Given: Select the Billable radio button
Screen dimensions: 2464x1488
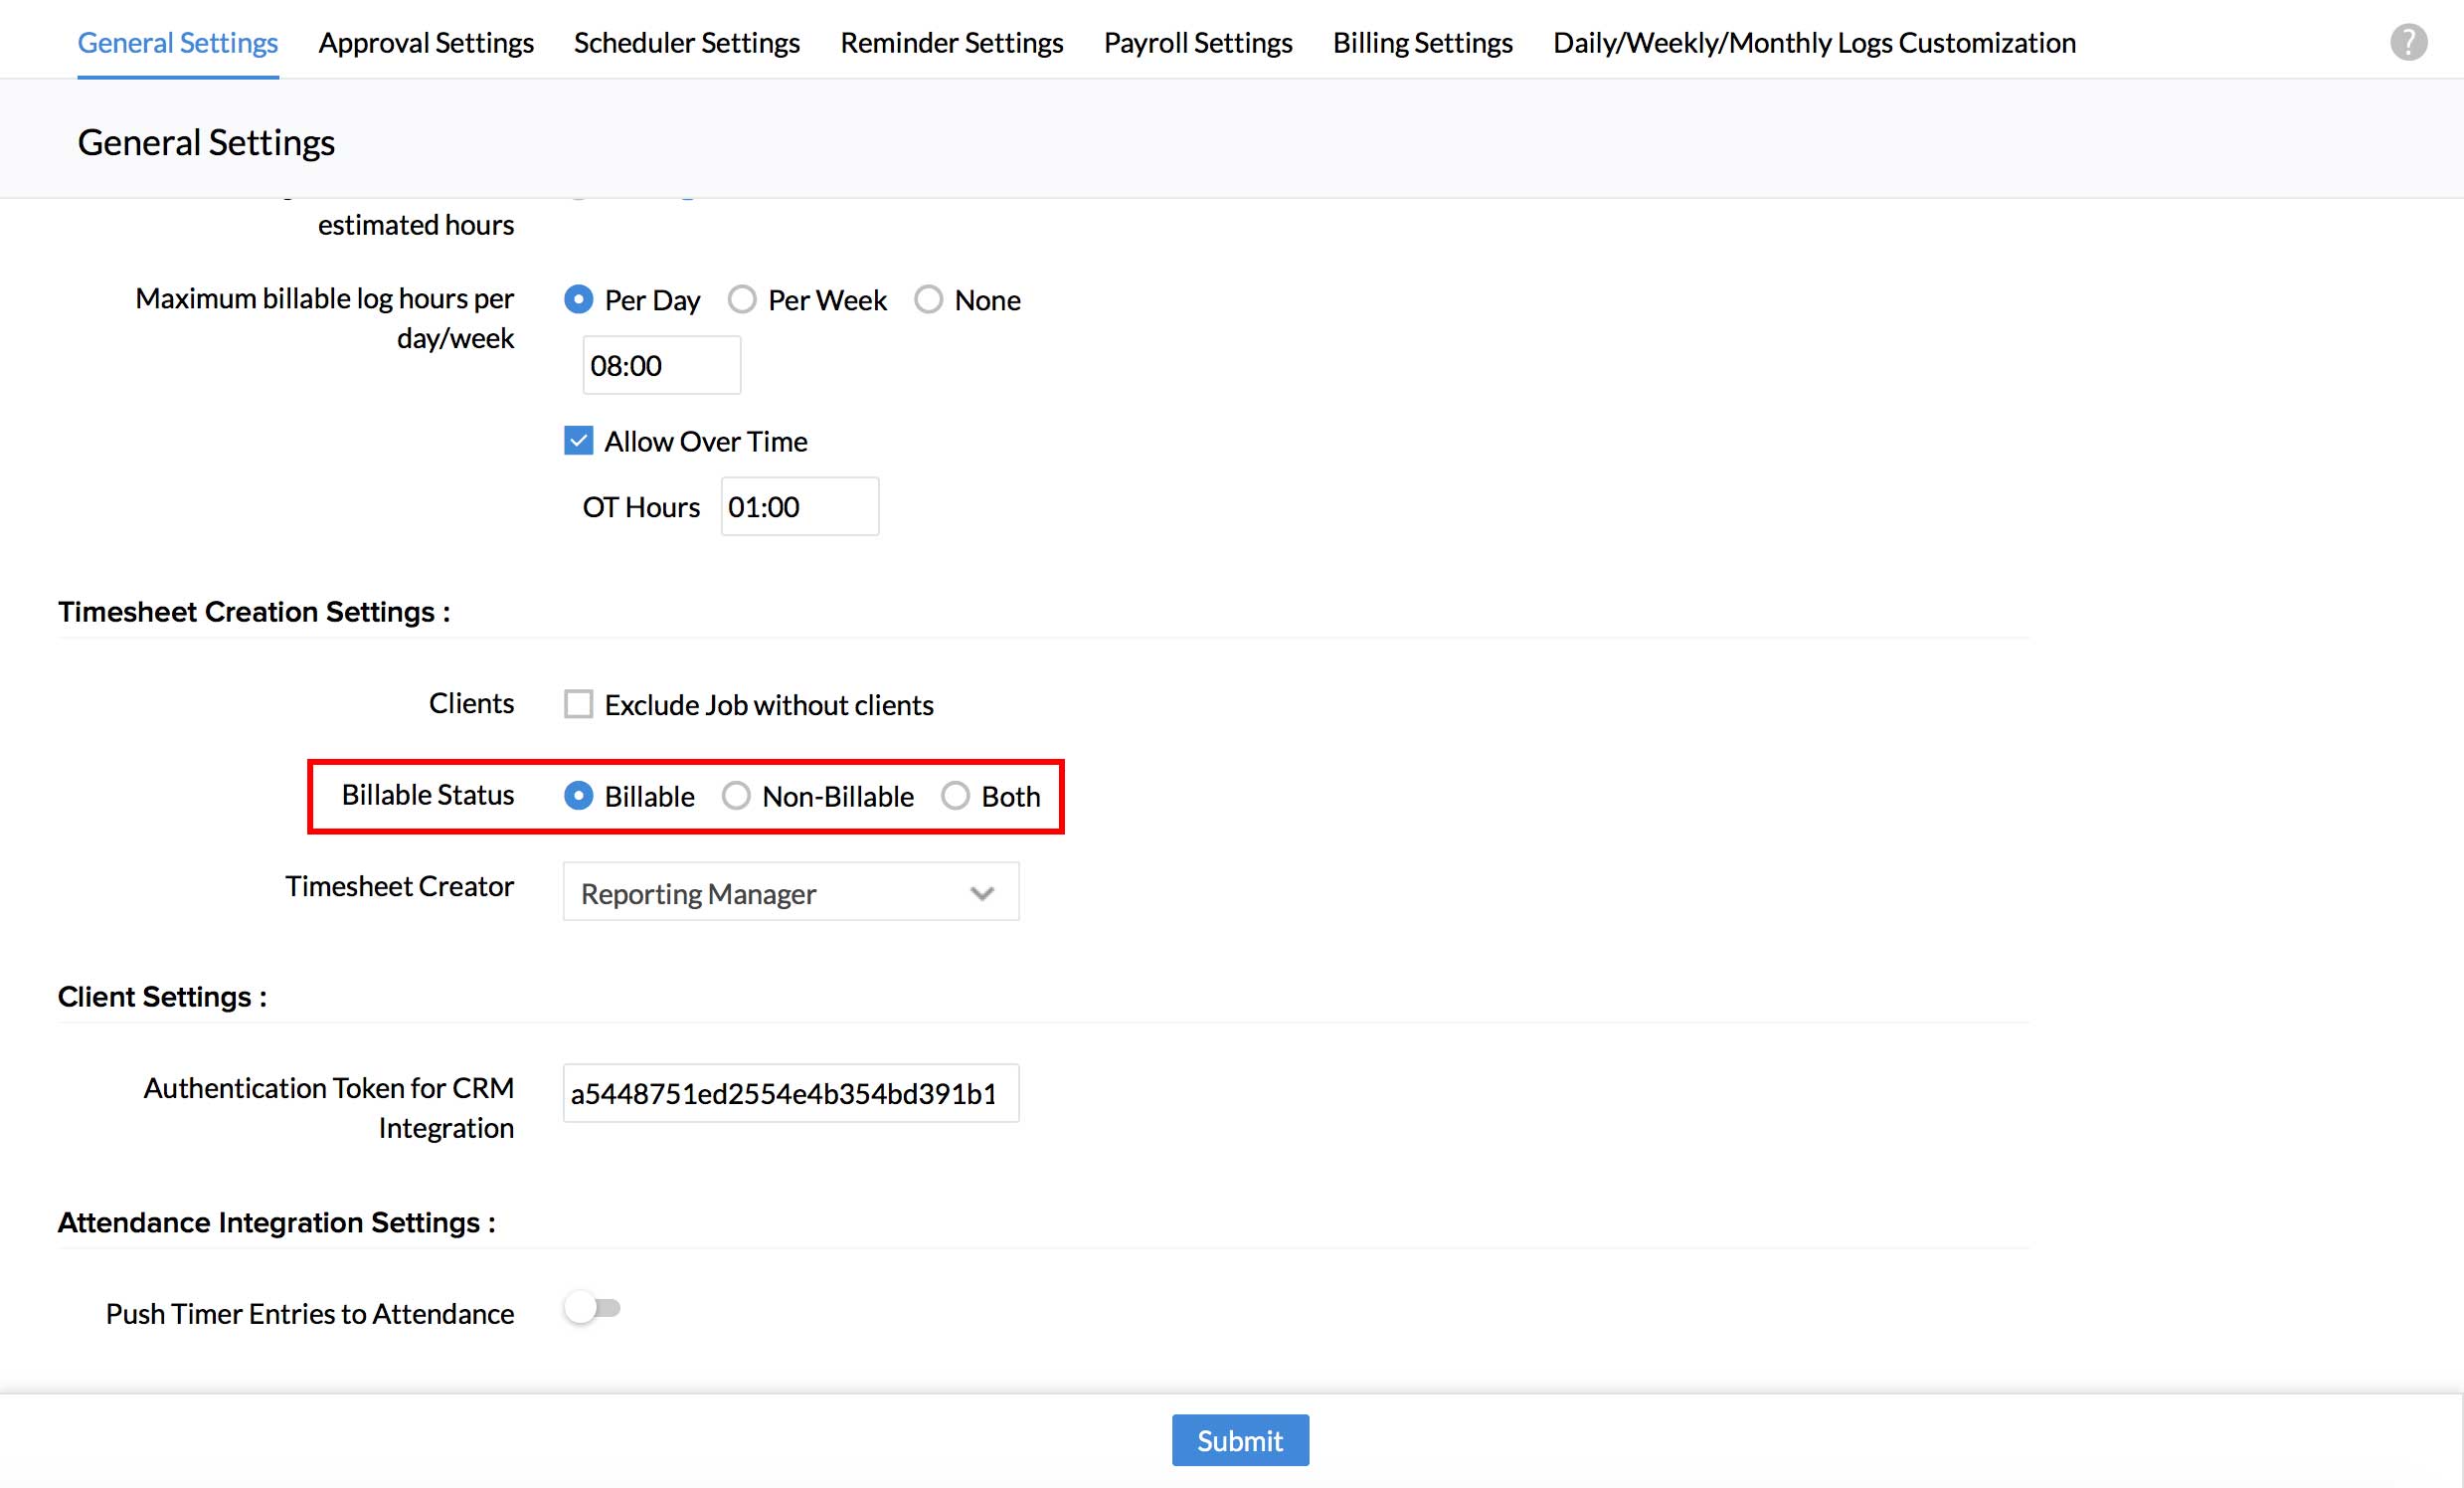Looking at the screenshot, I should [x=578, y=796].
